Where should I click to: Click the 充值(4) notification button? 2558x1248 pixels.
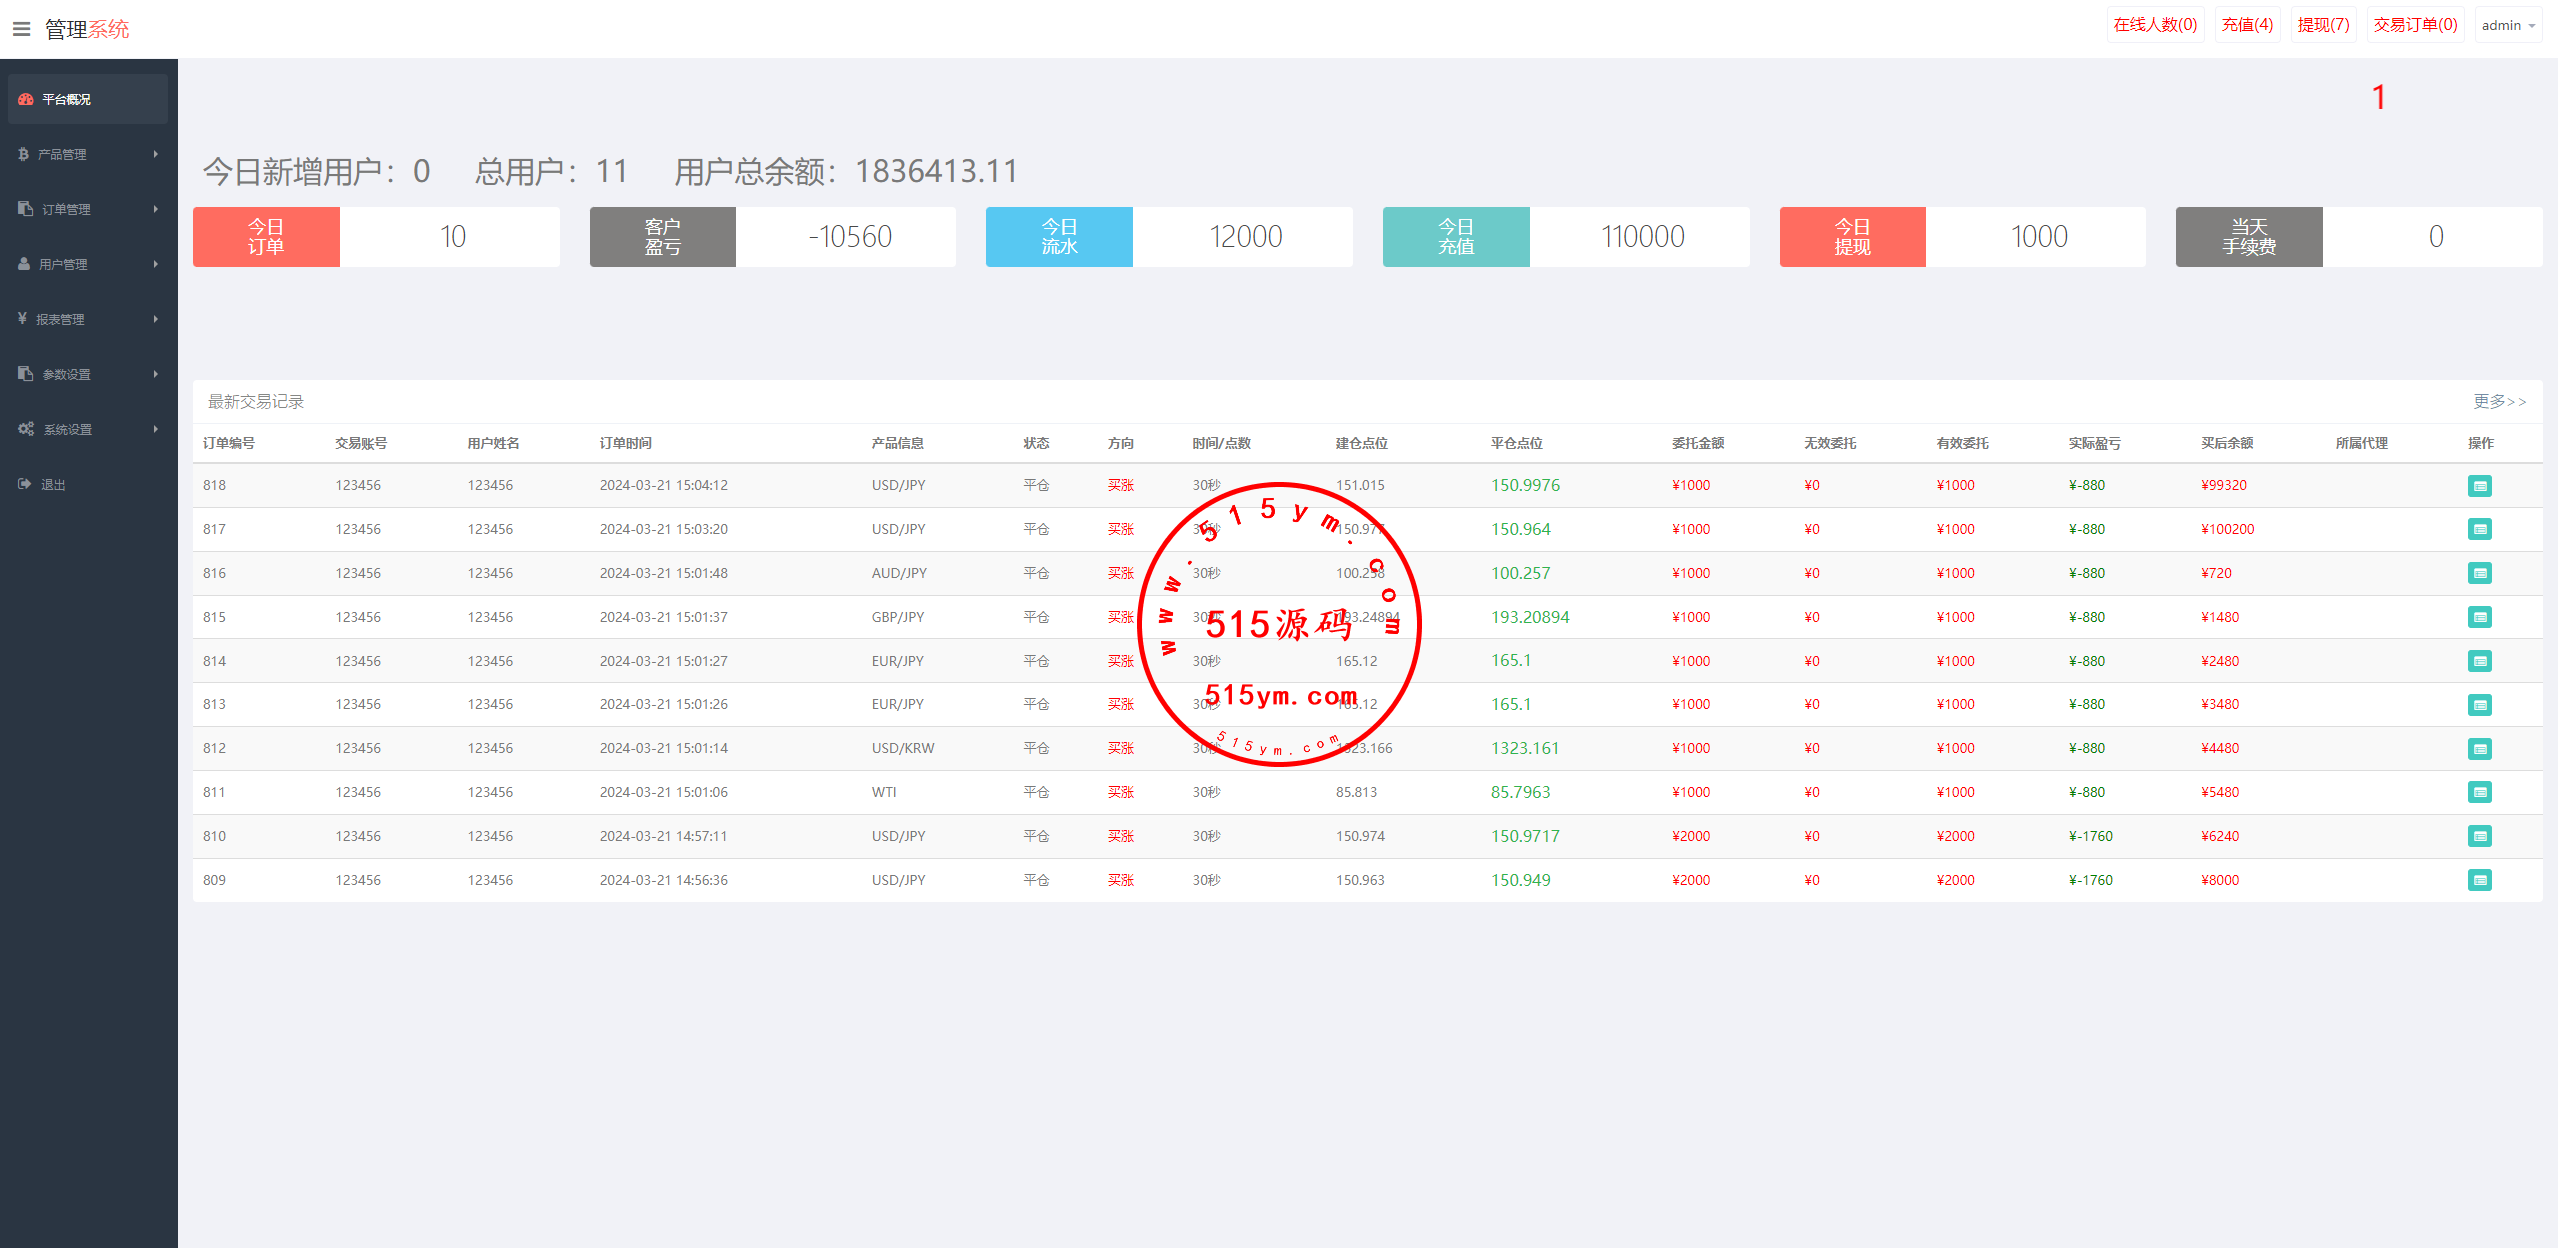[x=2246, y=25]
